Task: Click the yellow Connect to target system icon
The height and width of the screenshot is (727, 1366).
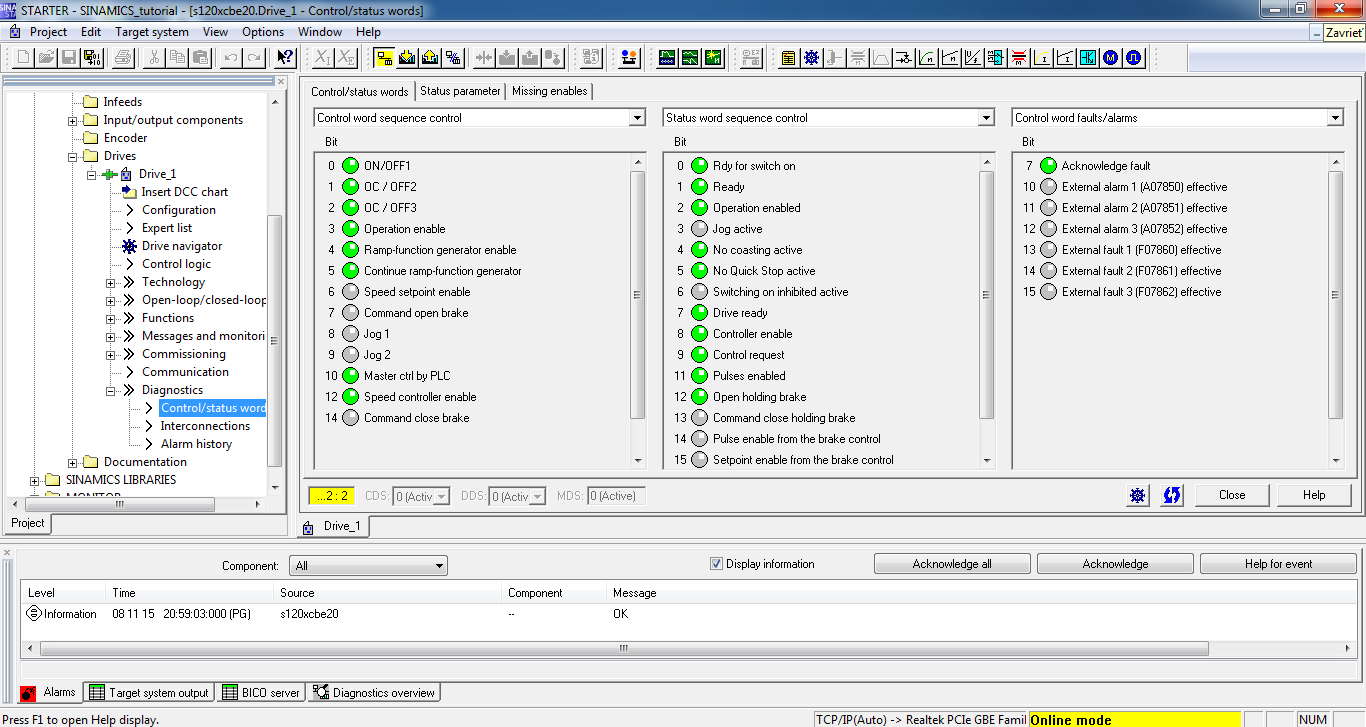Action: click(385, 58)
